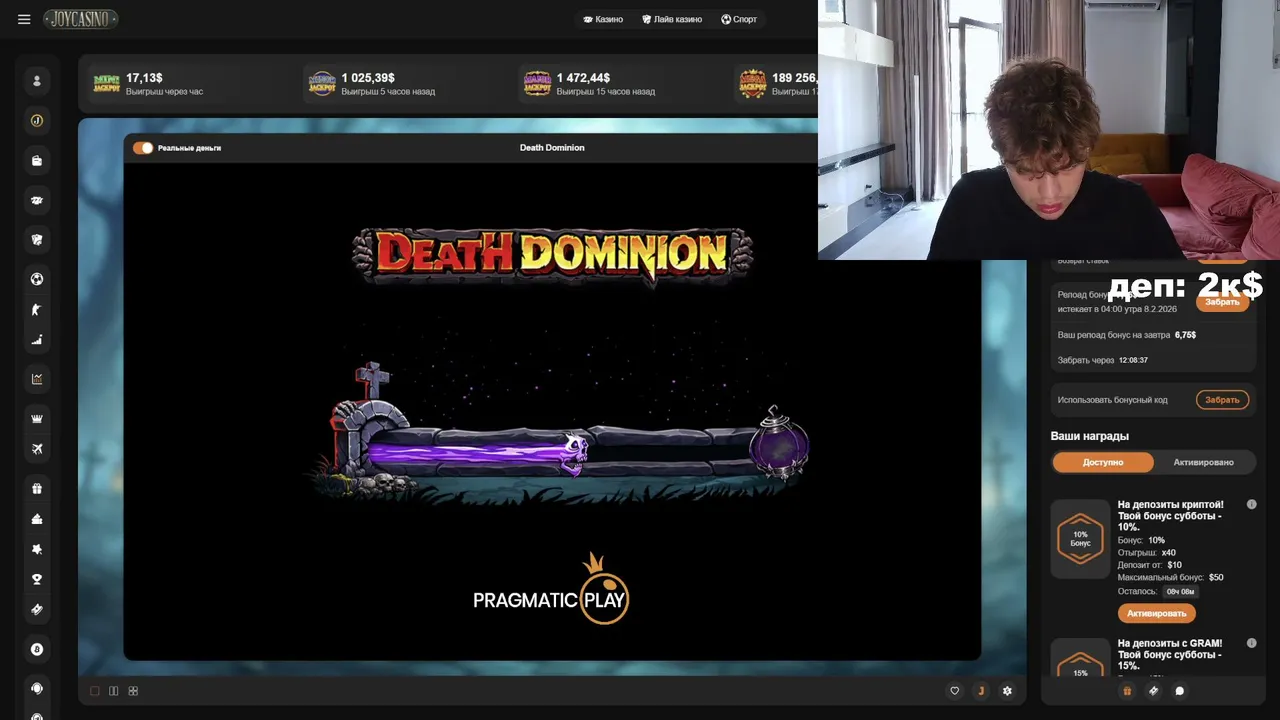This screenshot has height=720, width=1280.
Task: Activate the 10% crypto deposit bonus
Action: tap(1156, 613)
